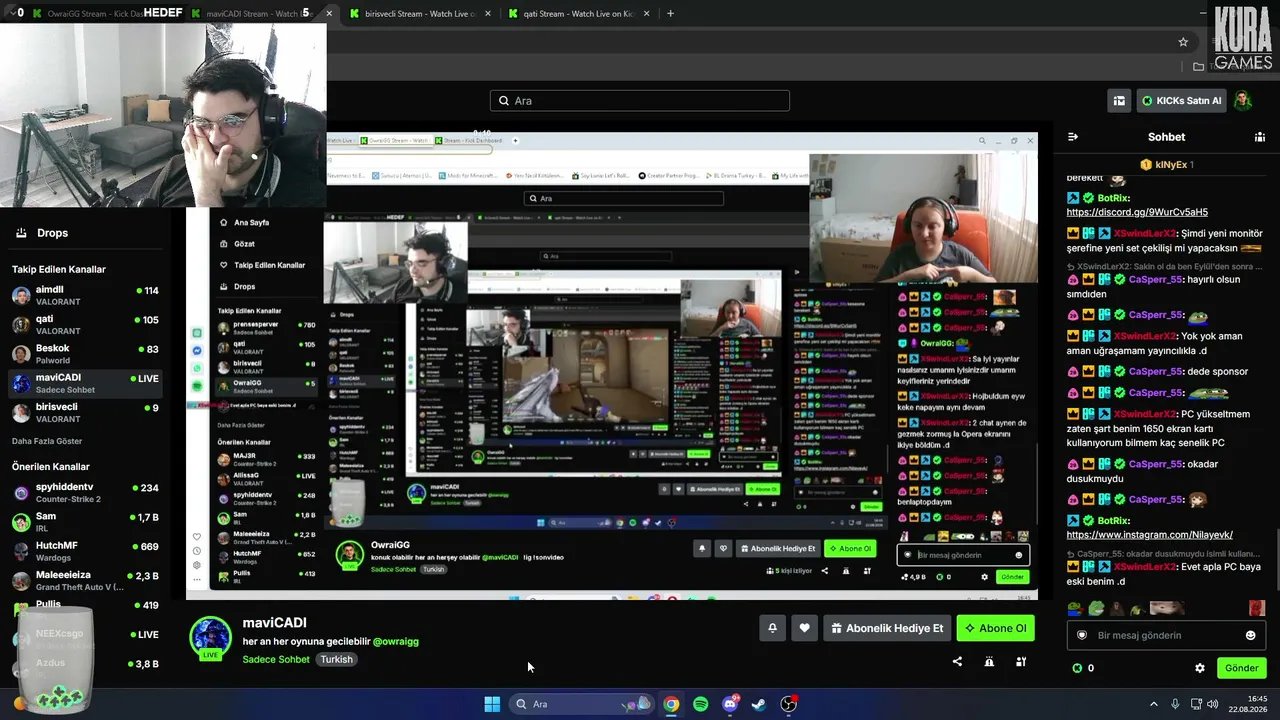Open the Windows Start menu
Image resolution: width=1280 pixels, height=720 pixels.
pyautogui.click(x=492, y=704)
